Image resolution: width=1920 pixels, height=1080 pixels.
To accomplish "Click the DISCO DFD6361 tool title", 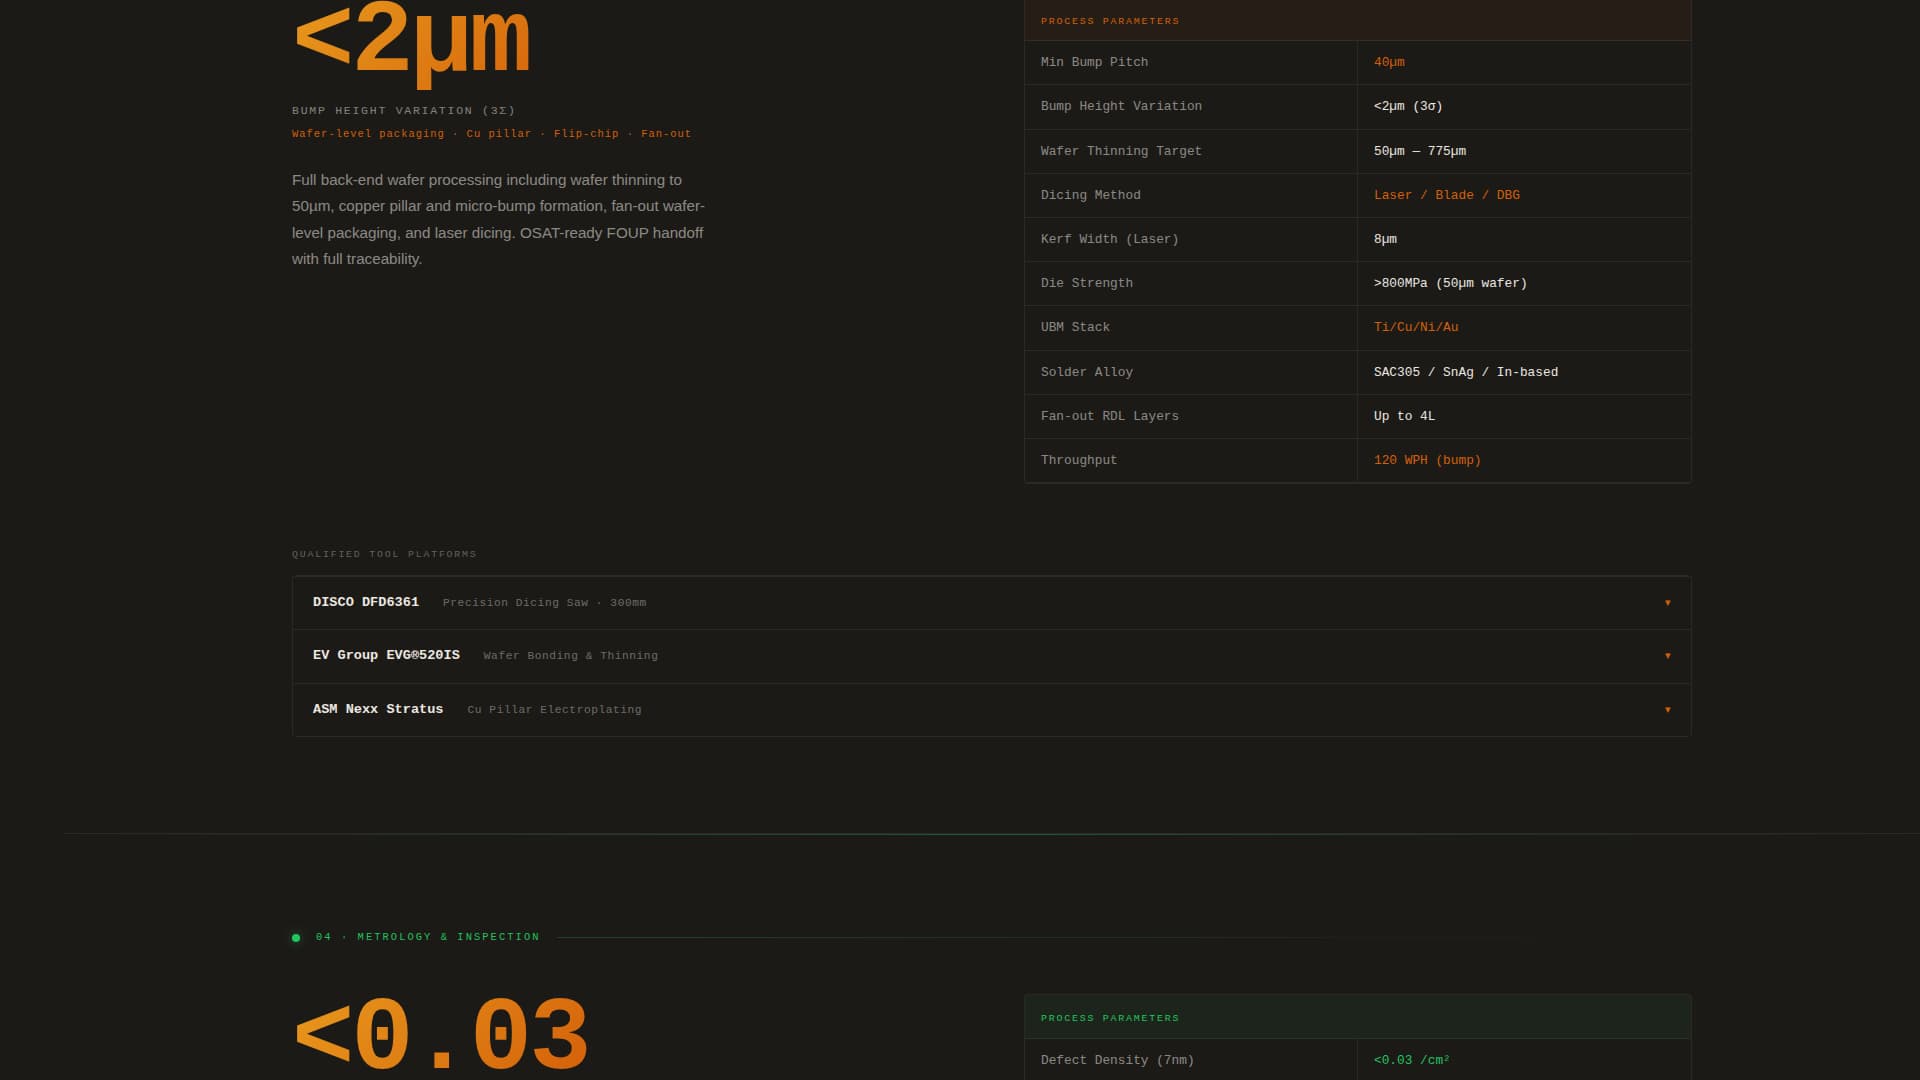I will point(365,602).
